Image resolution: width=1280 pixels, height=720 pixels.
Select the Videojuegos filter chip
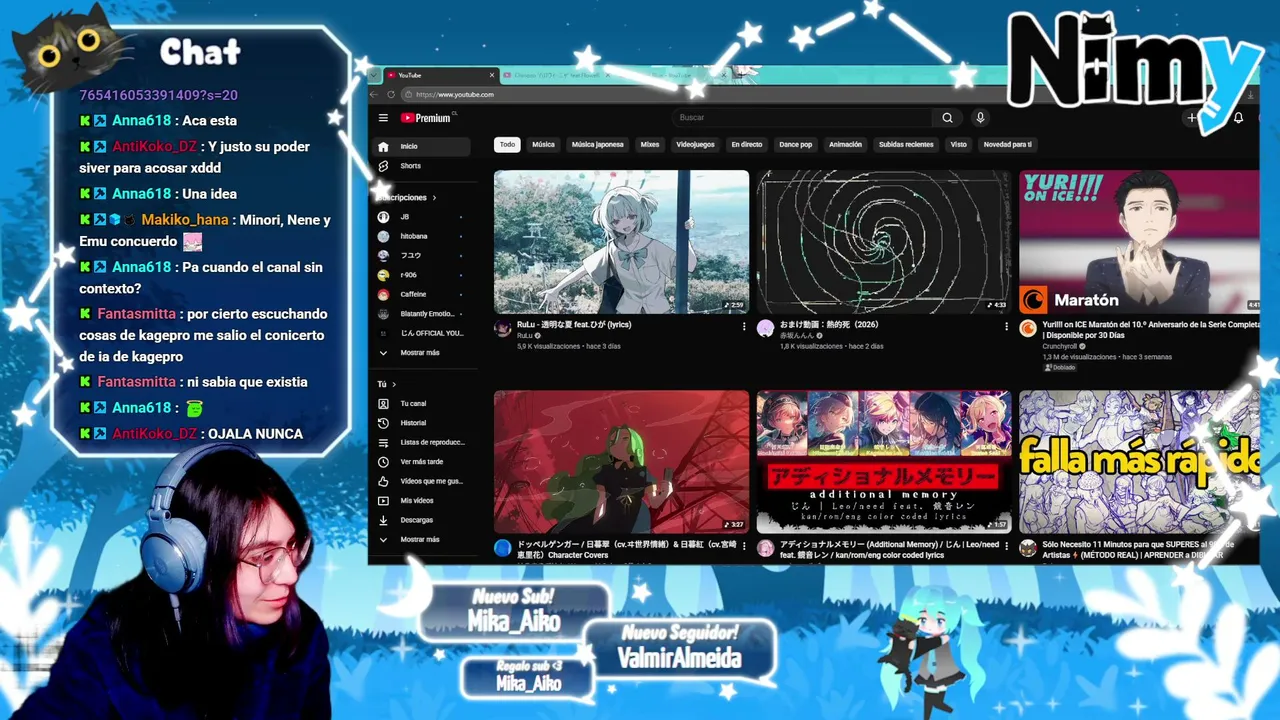pos(695,145)
